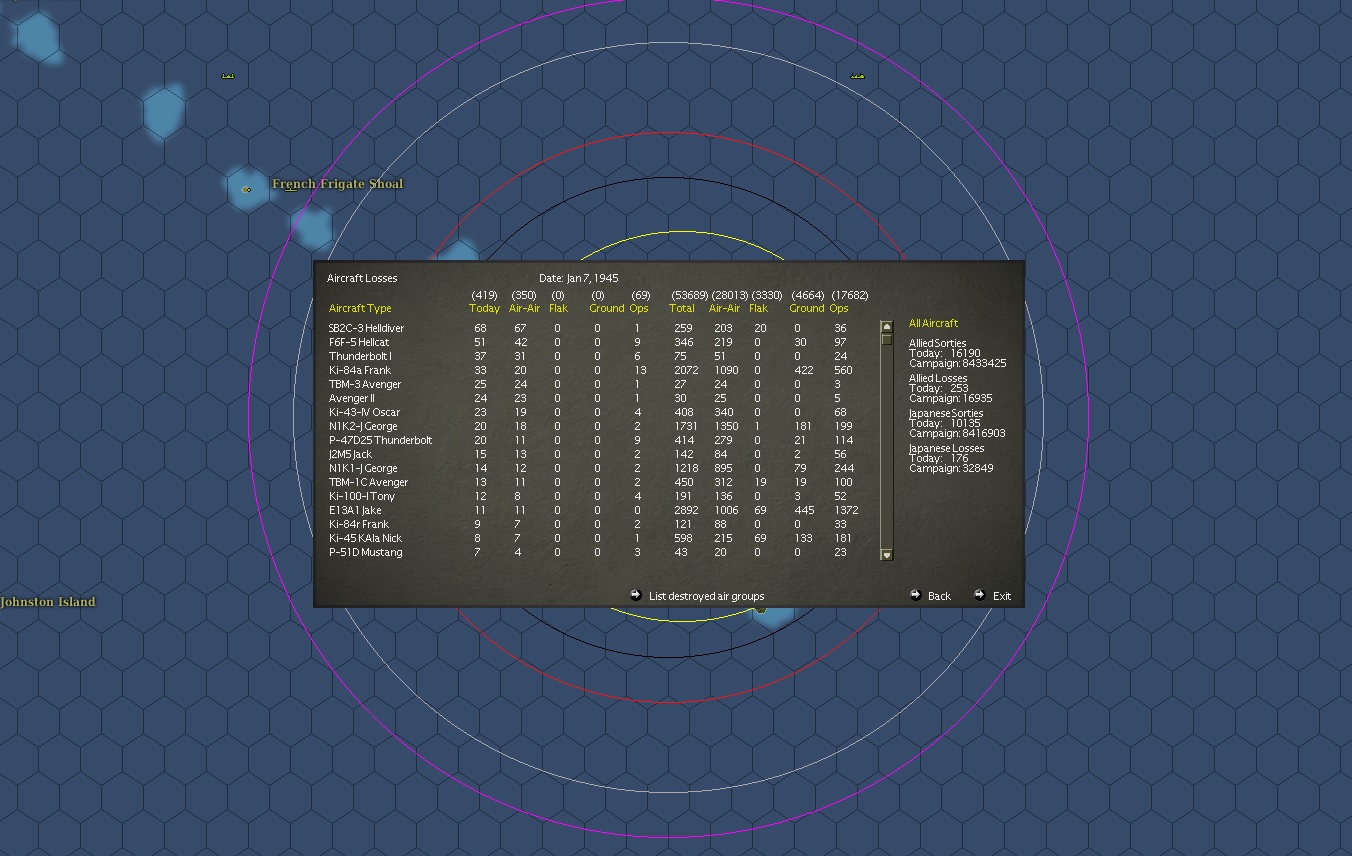Click the arrow icon next to Exit
This screenshot has width=1352, height=856.
coord(978,595)
